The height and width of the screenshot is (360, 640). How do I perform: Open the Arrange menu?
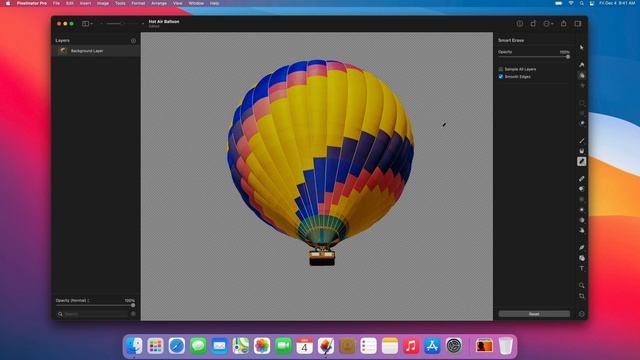tap(159, 3)
